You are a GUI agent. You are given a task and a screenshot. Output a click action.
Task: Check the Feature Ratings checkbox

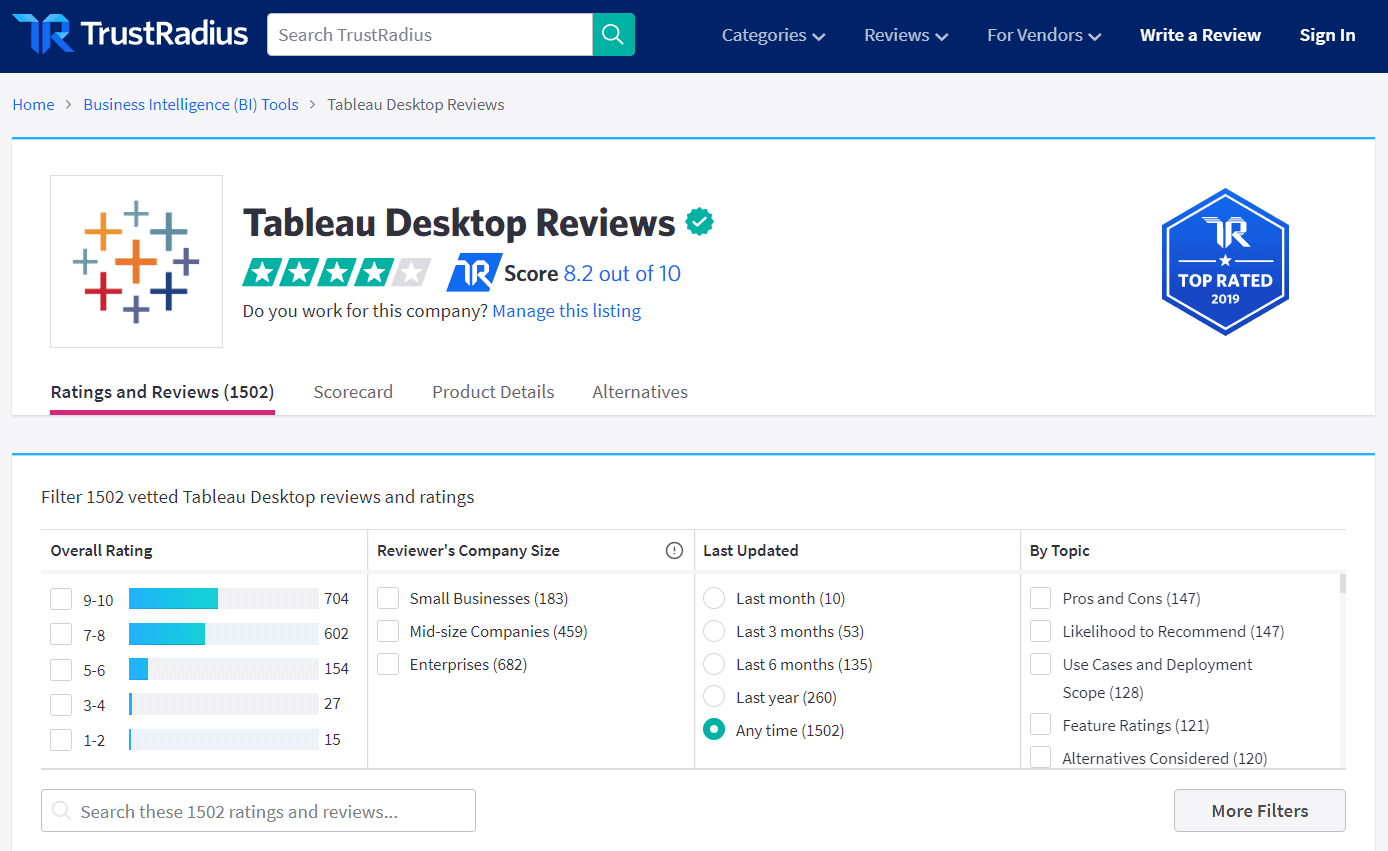(x=1041, y=725)
